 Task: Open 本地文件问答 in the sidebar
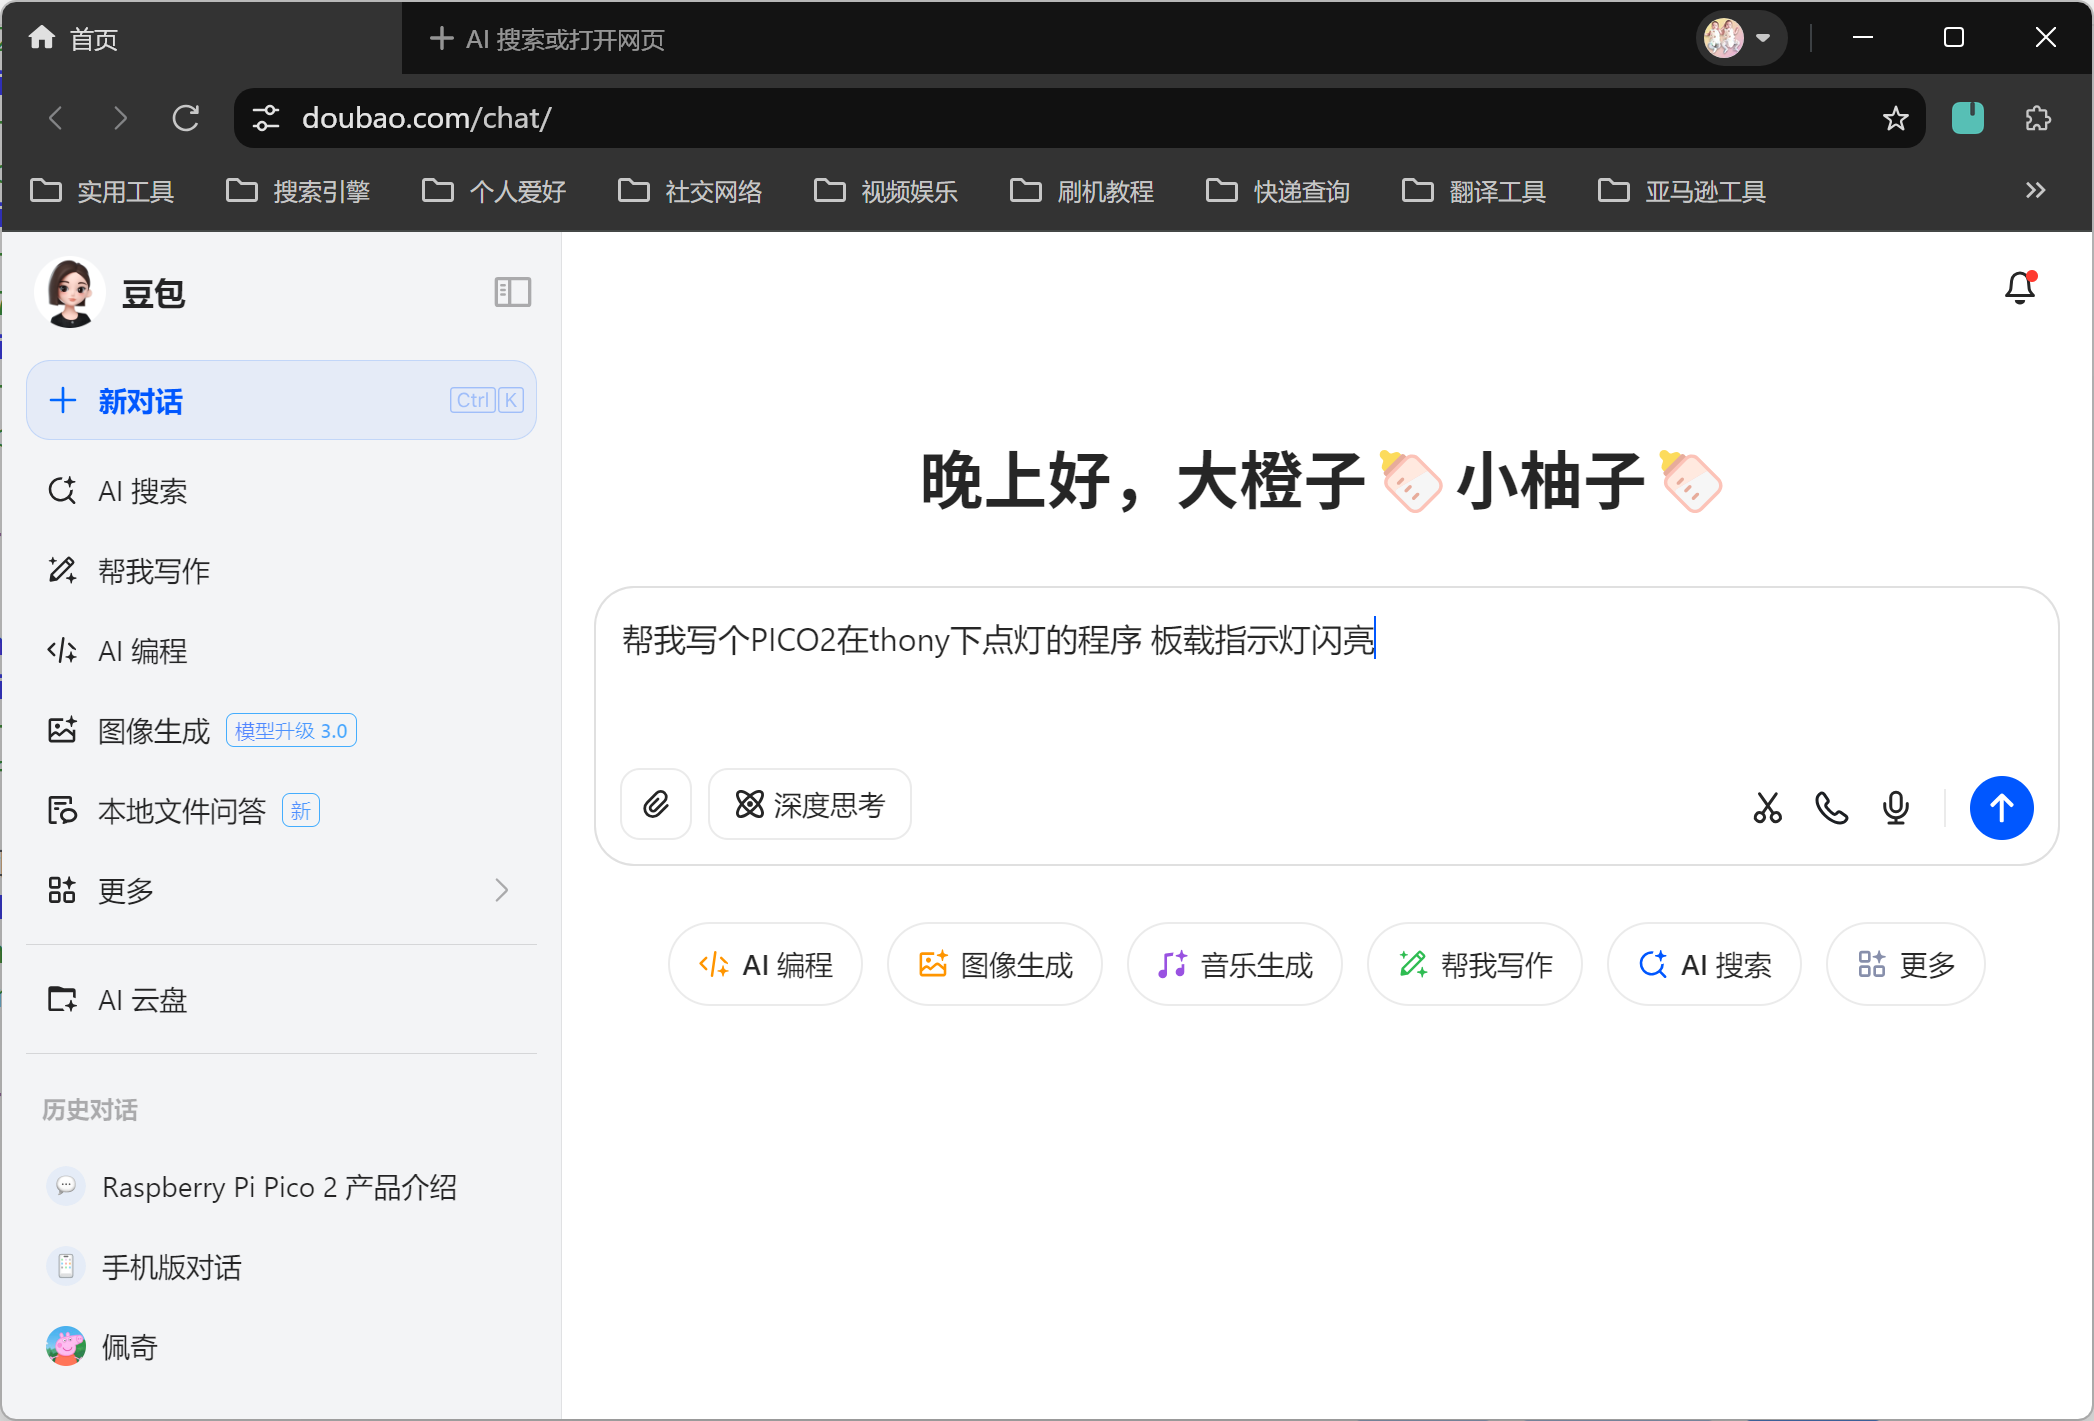(281, 811)
